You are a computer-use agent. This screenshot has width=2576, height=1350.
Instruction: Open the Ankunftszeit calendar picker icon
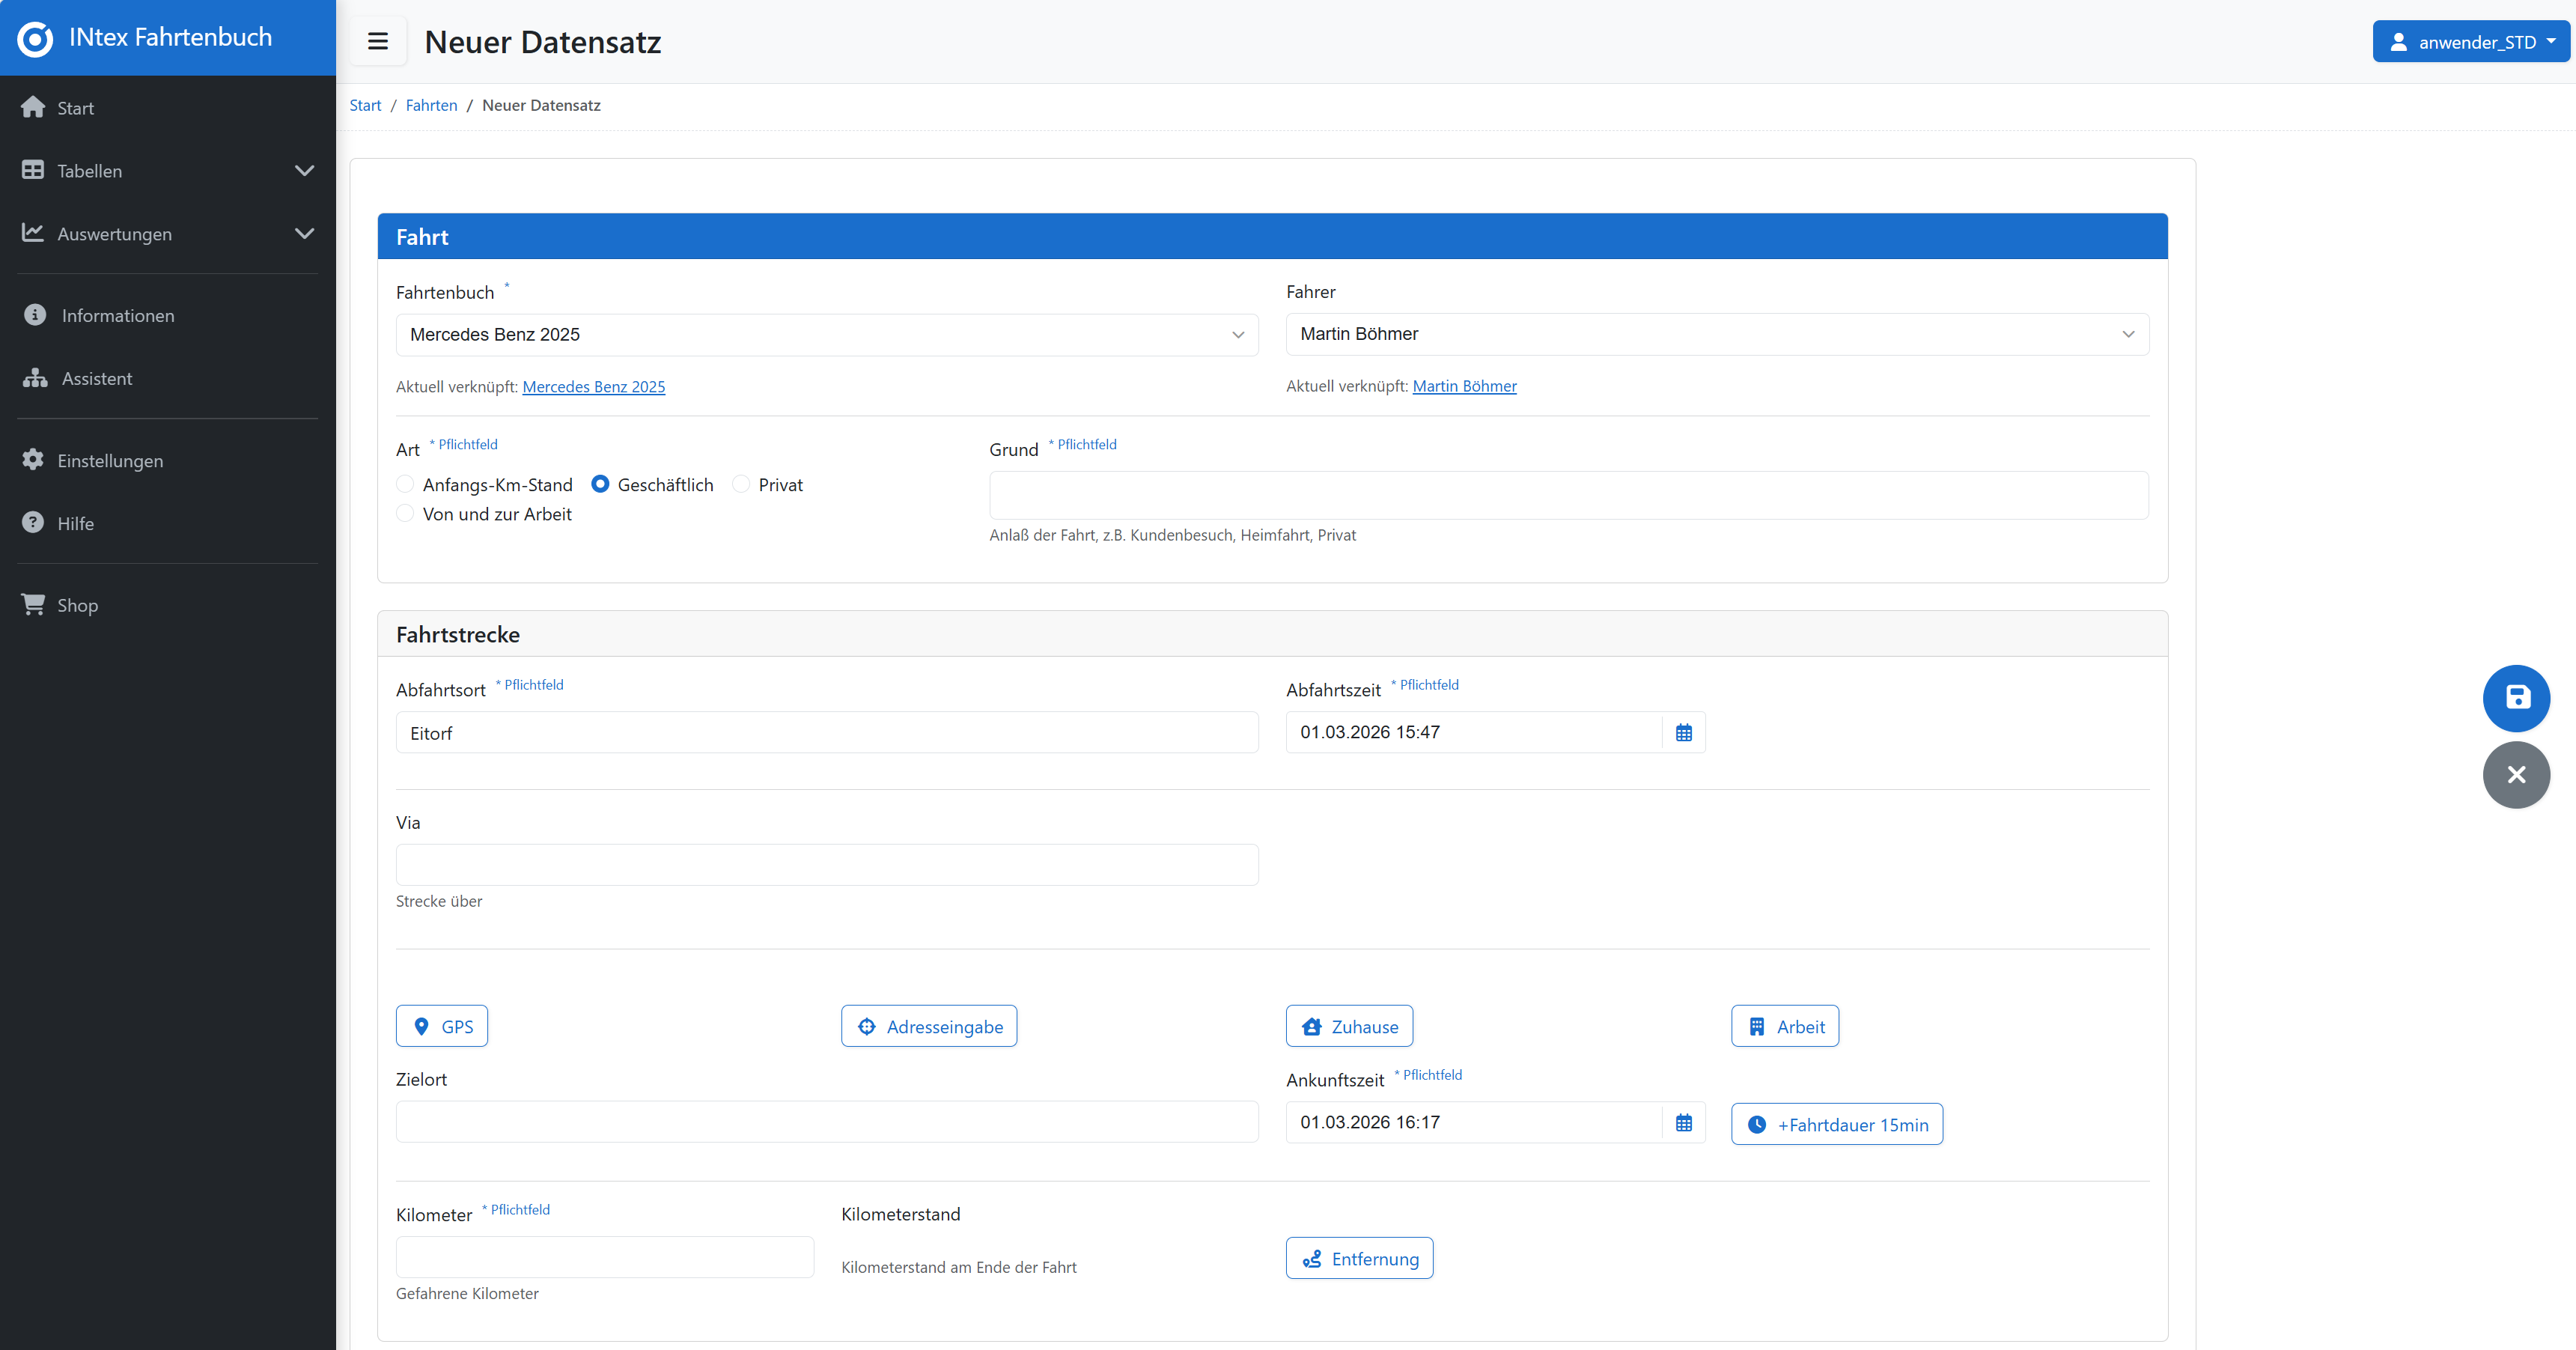coord(1683,1122)
